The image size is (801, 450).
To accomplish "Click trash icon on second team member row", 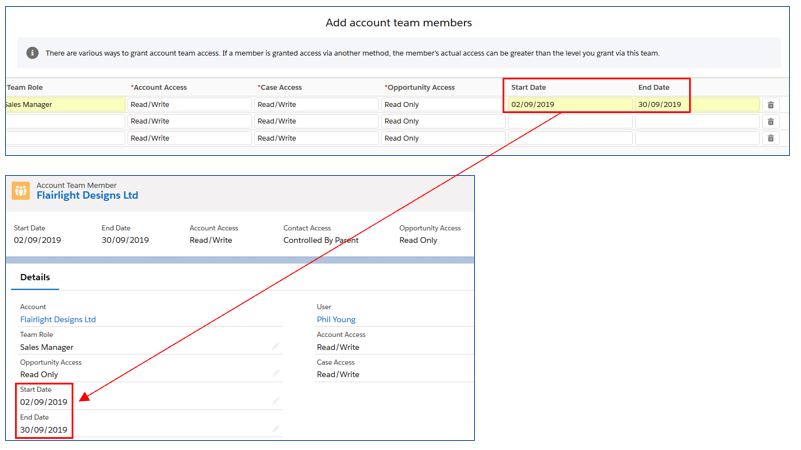I will point(770,122).
